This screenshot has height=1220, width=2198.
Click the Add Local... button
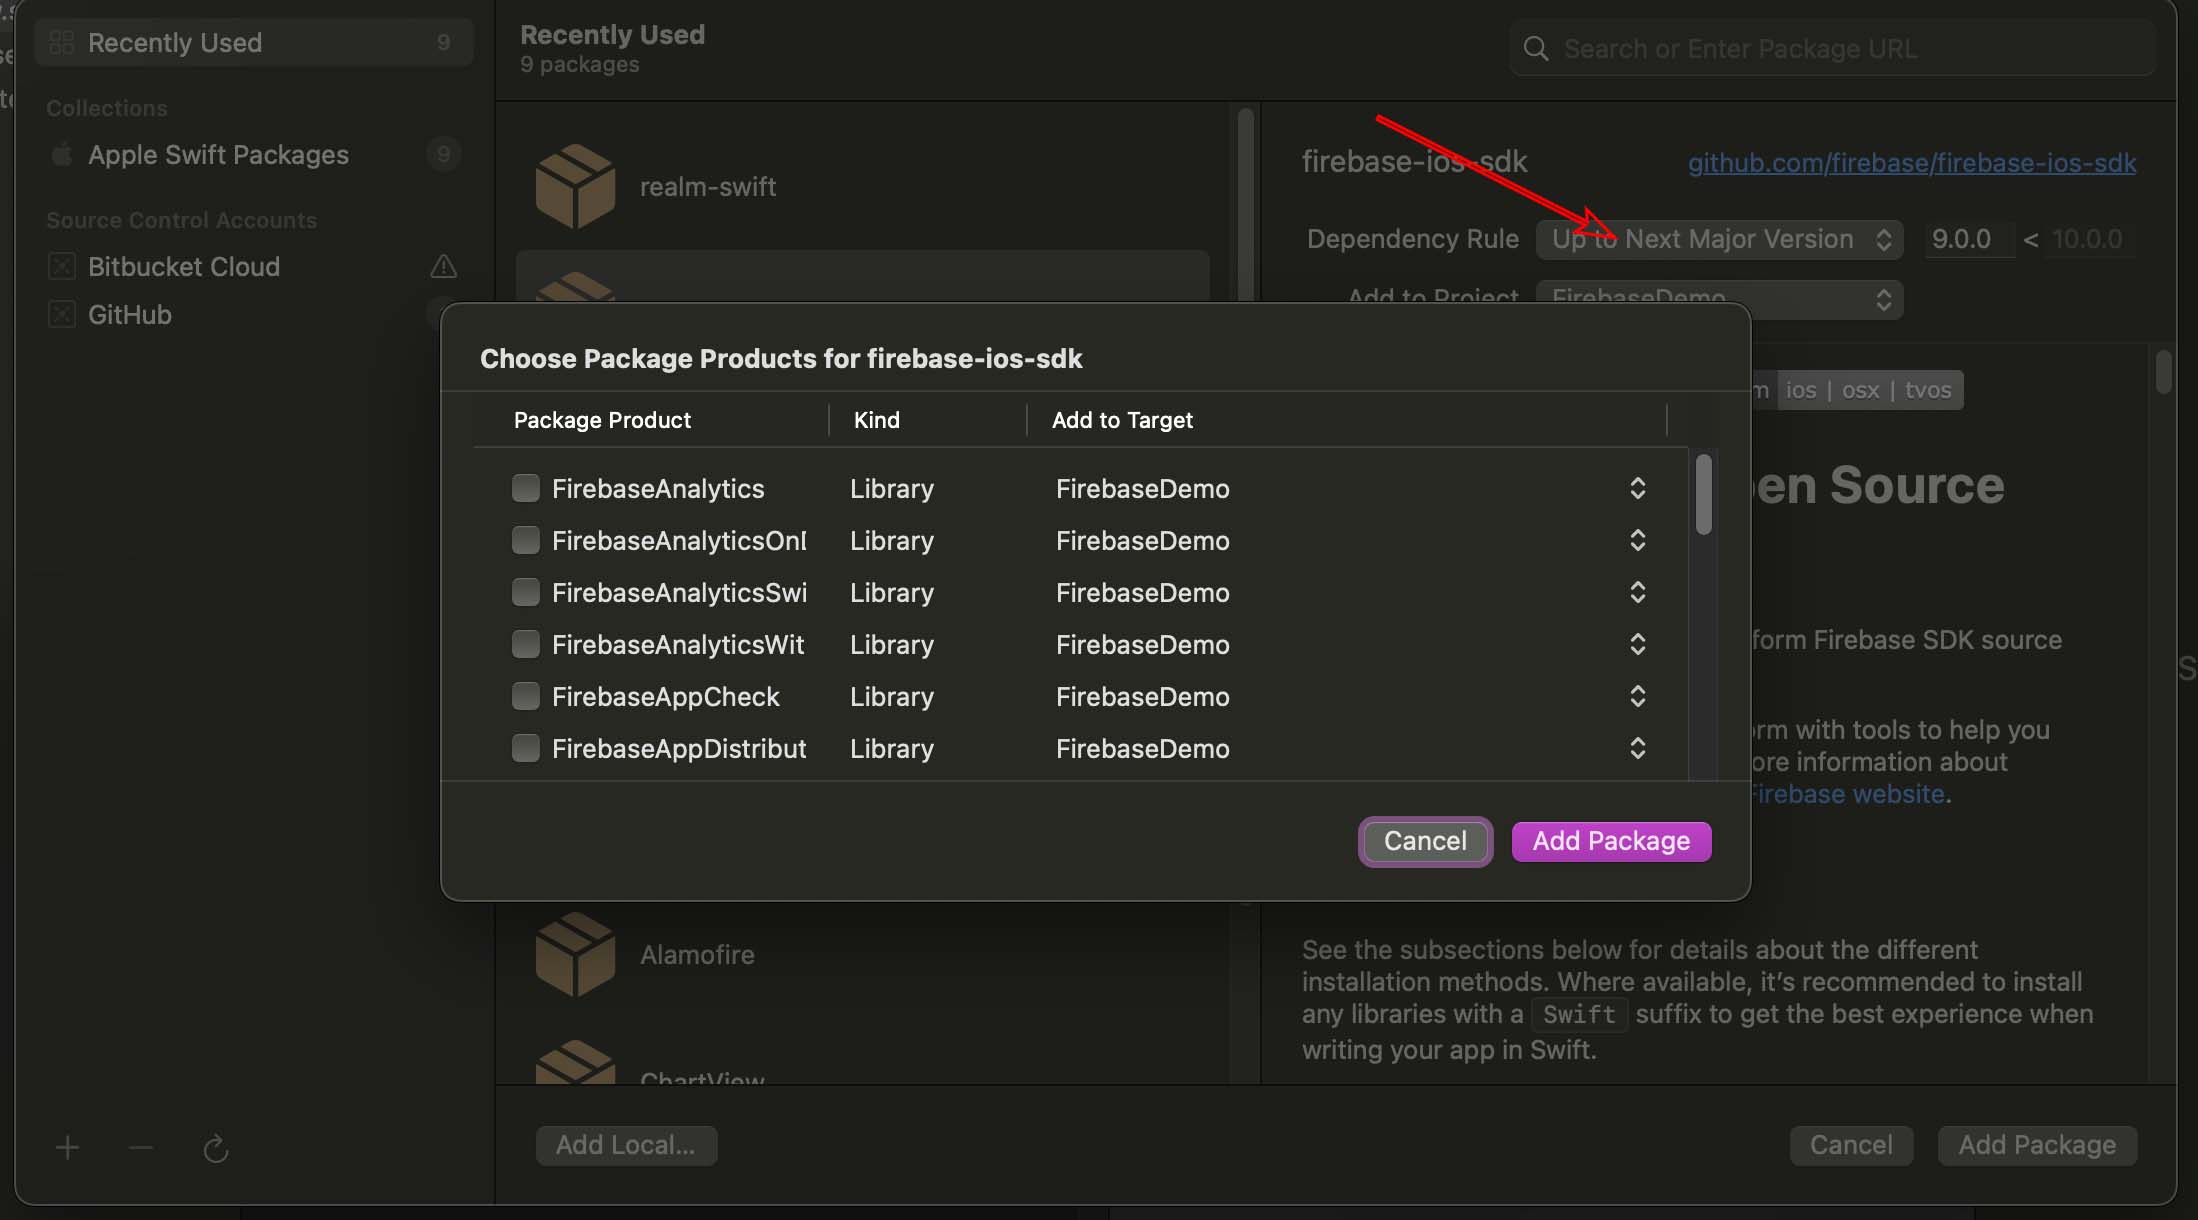(626, 1145)
